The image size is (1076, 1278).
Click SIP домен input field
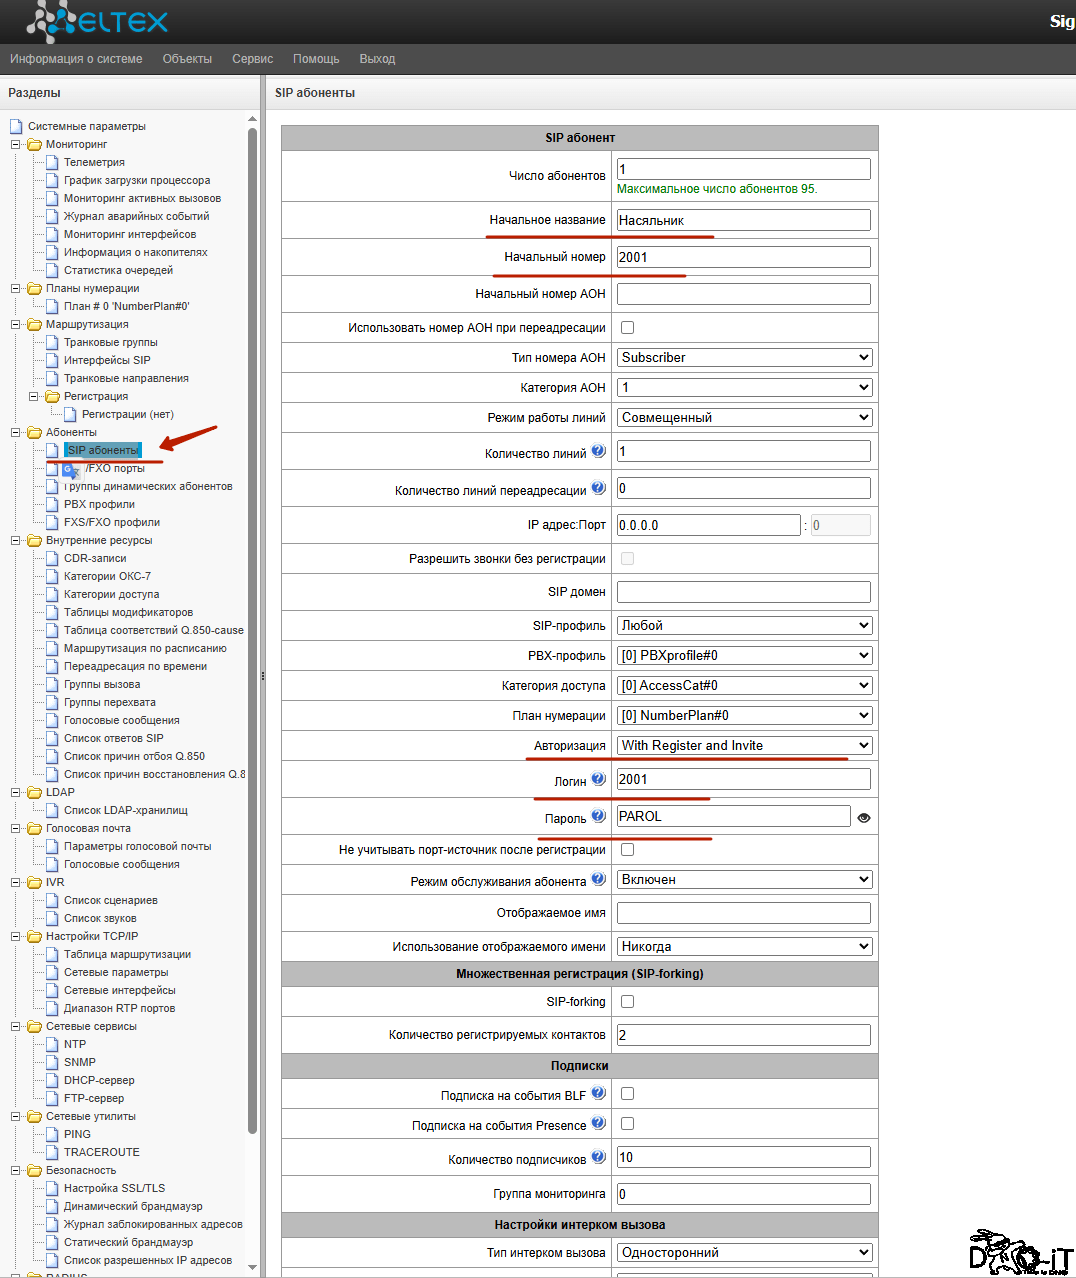tap(743, 592)
